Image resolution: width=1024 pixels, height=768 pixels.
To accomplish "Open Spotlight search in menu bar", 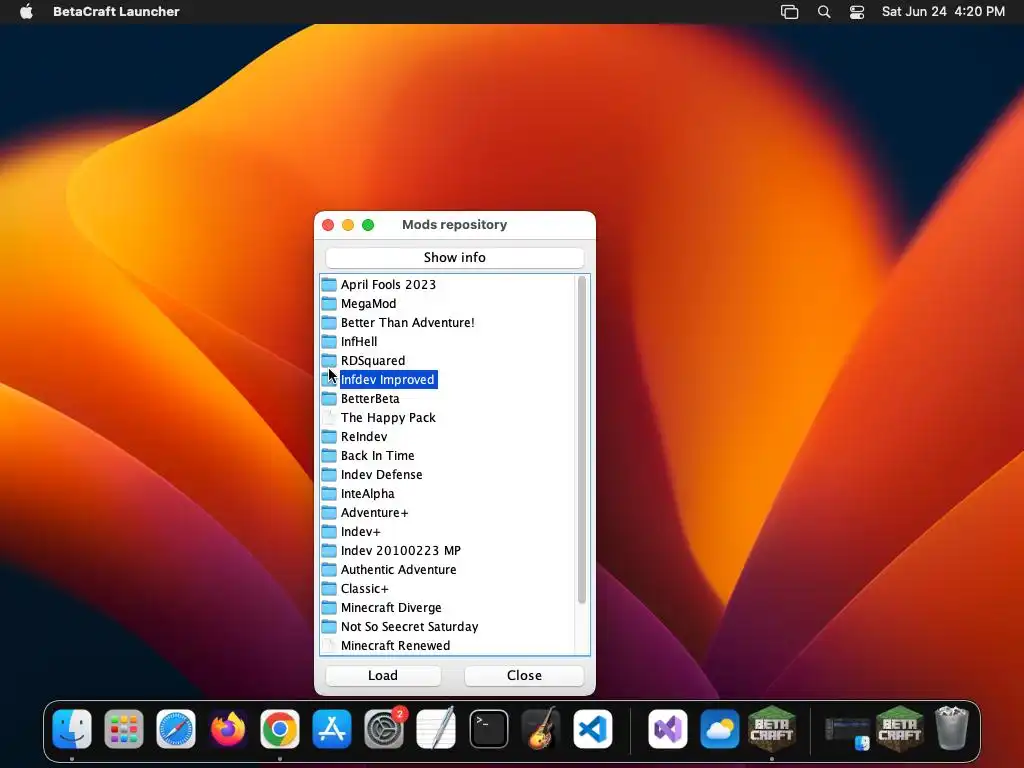I will click(x=824, y=12).
